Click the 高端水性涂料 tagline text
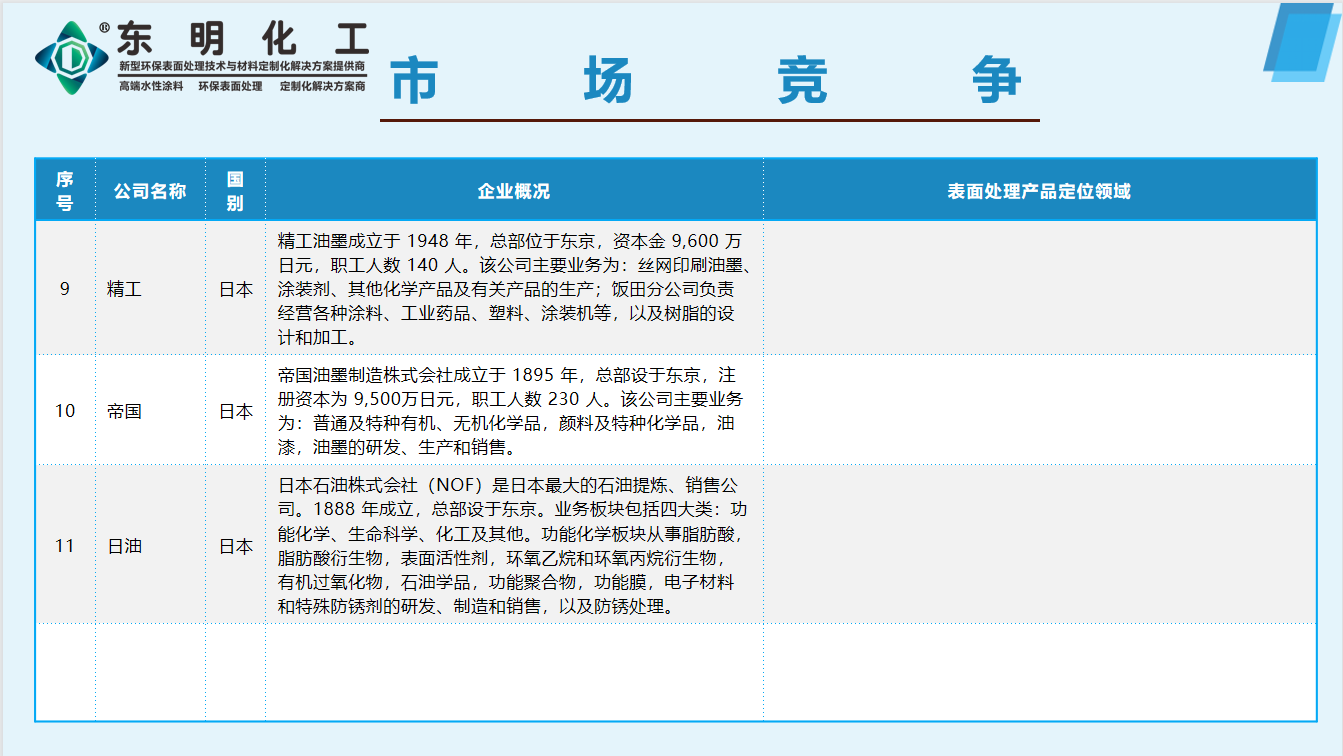This screenshot has width=1343, height=756. pos(151,86)
